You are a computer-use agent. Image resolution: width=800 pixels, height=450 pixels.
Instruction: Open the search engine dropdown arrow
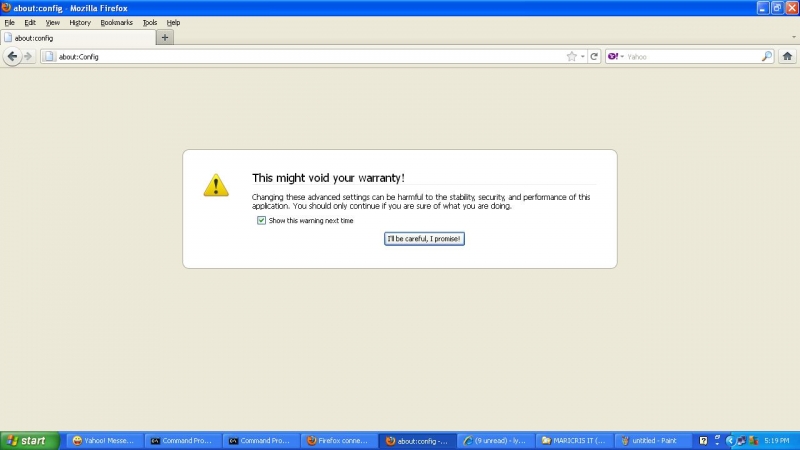621,56
